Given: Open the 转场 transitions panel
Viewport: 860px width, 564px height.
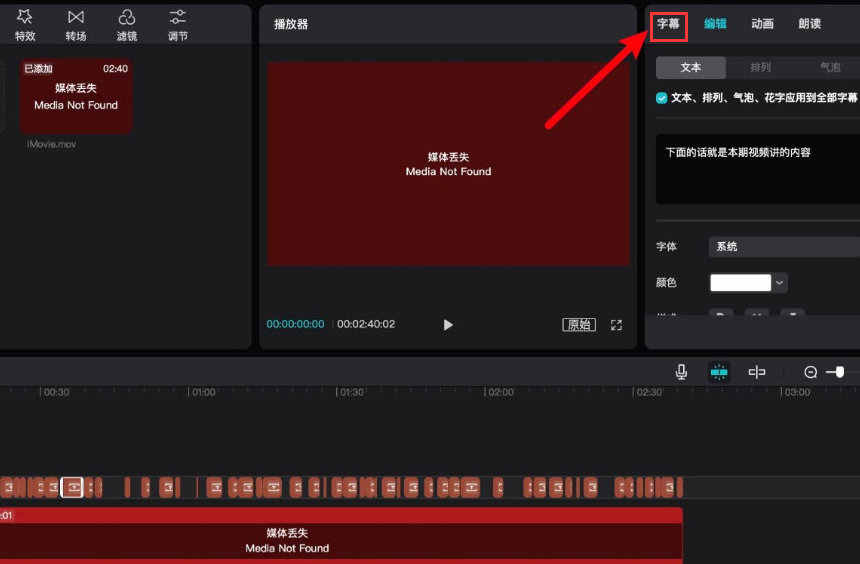Looking at the screenshot, I should tap(76, 25).
